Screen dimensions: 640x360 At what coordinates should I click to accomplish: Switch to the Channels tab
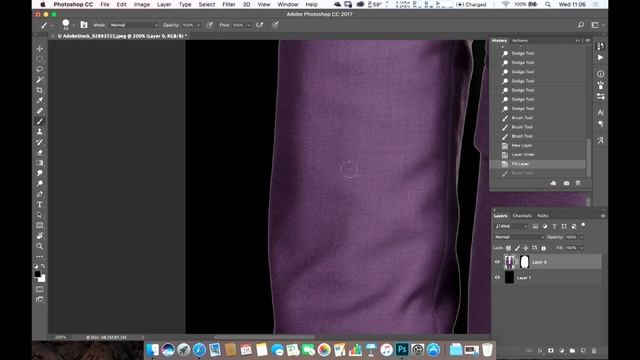(522, 216)
